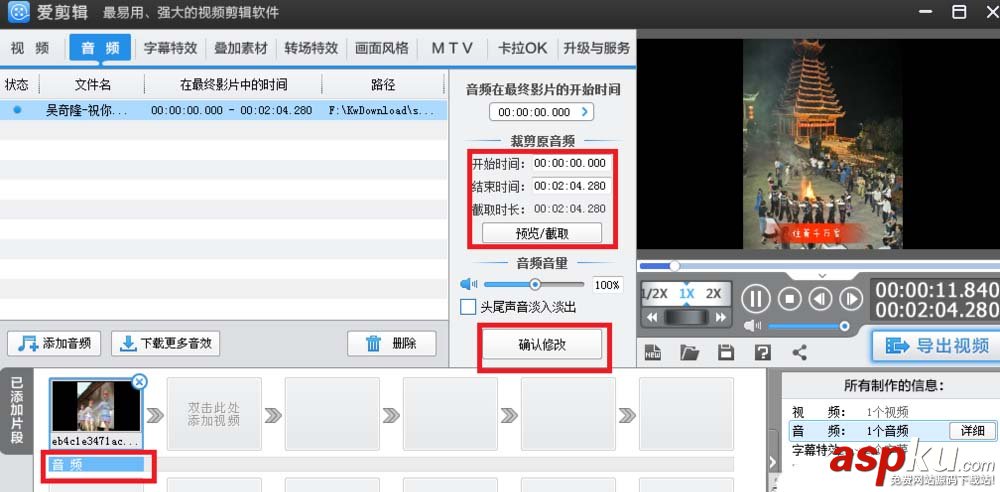Click 下载更多音效 button
Viewport: 1000px width, 492px height.
point(165,343)
